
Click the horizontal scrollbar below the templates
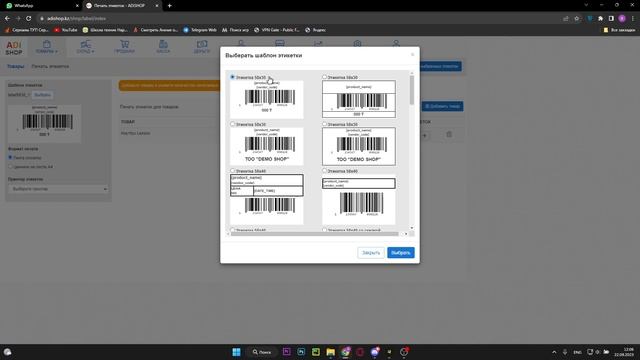pyautogui.click(x=315, y=234)
